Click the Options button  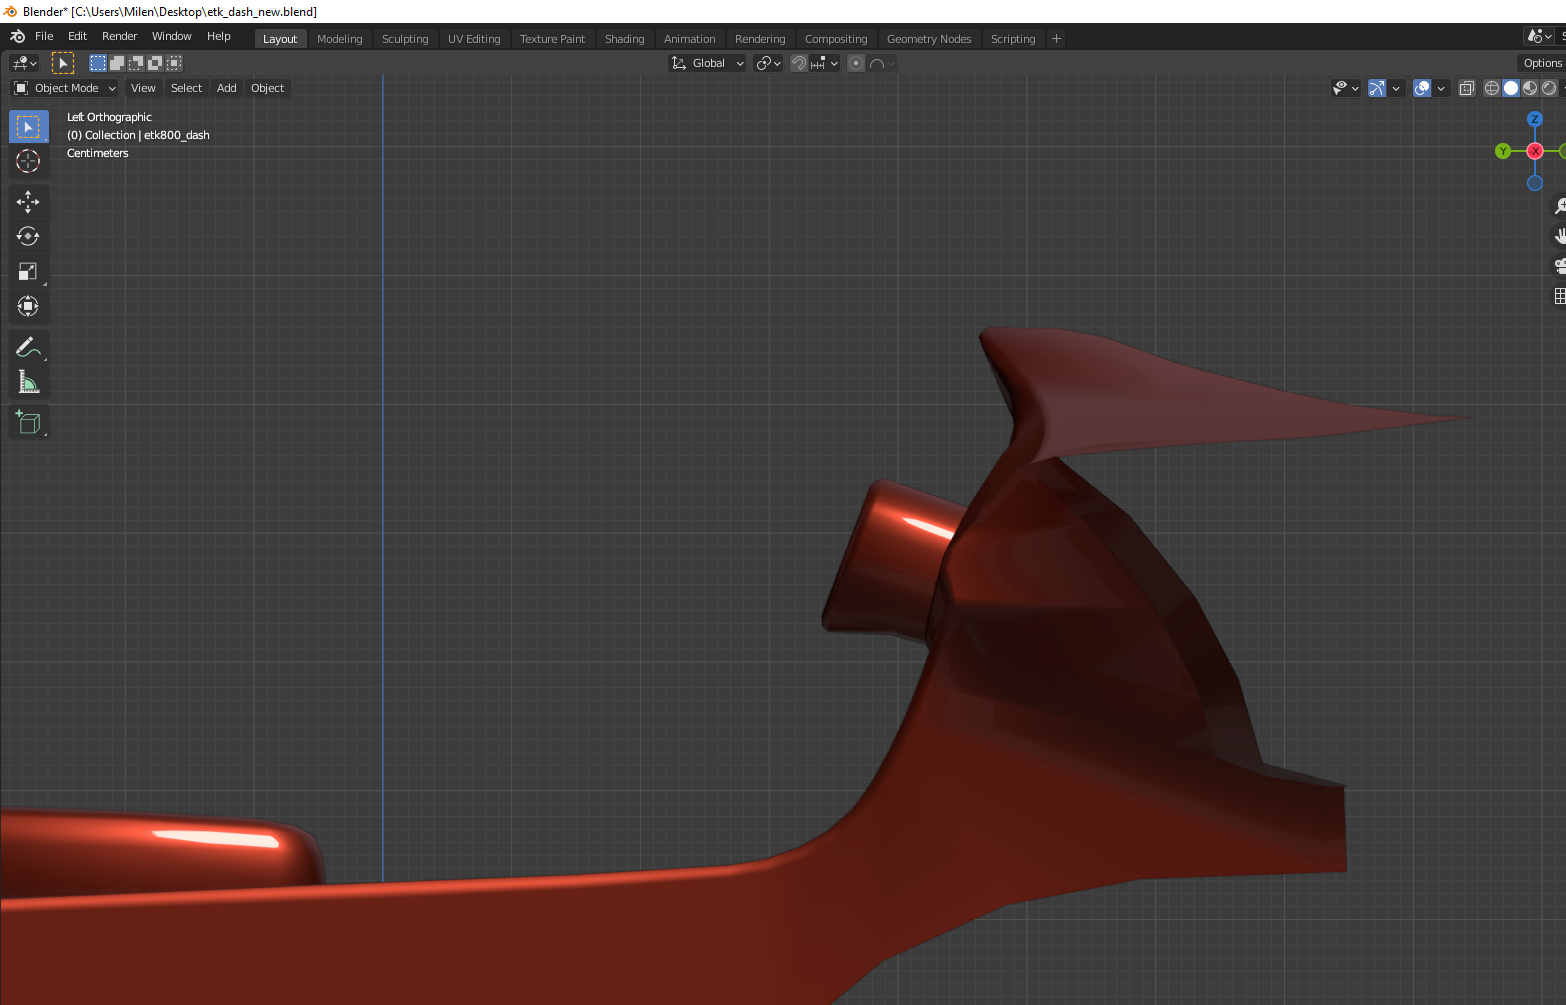click(1541, 63)
